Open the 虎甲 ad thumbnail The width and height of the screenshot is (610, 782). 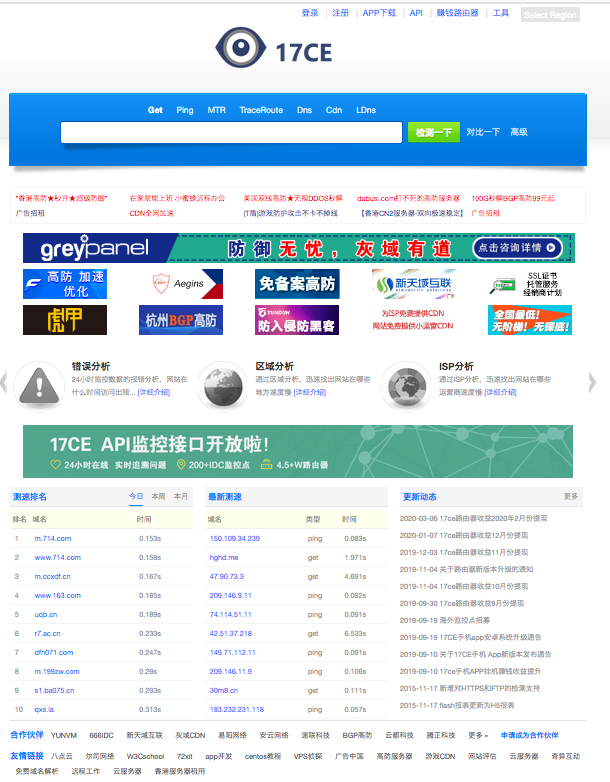65,320
